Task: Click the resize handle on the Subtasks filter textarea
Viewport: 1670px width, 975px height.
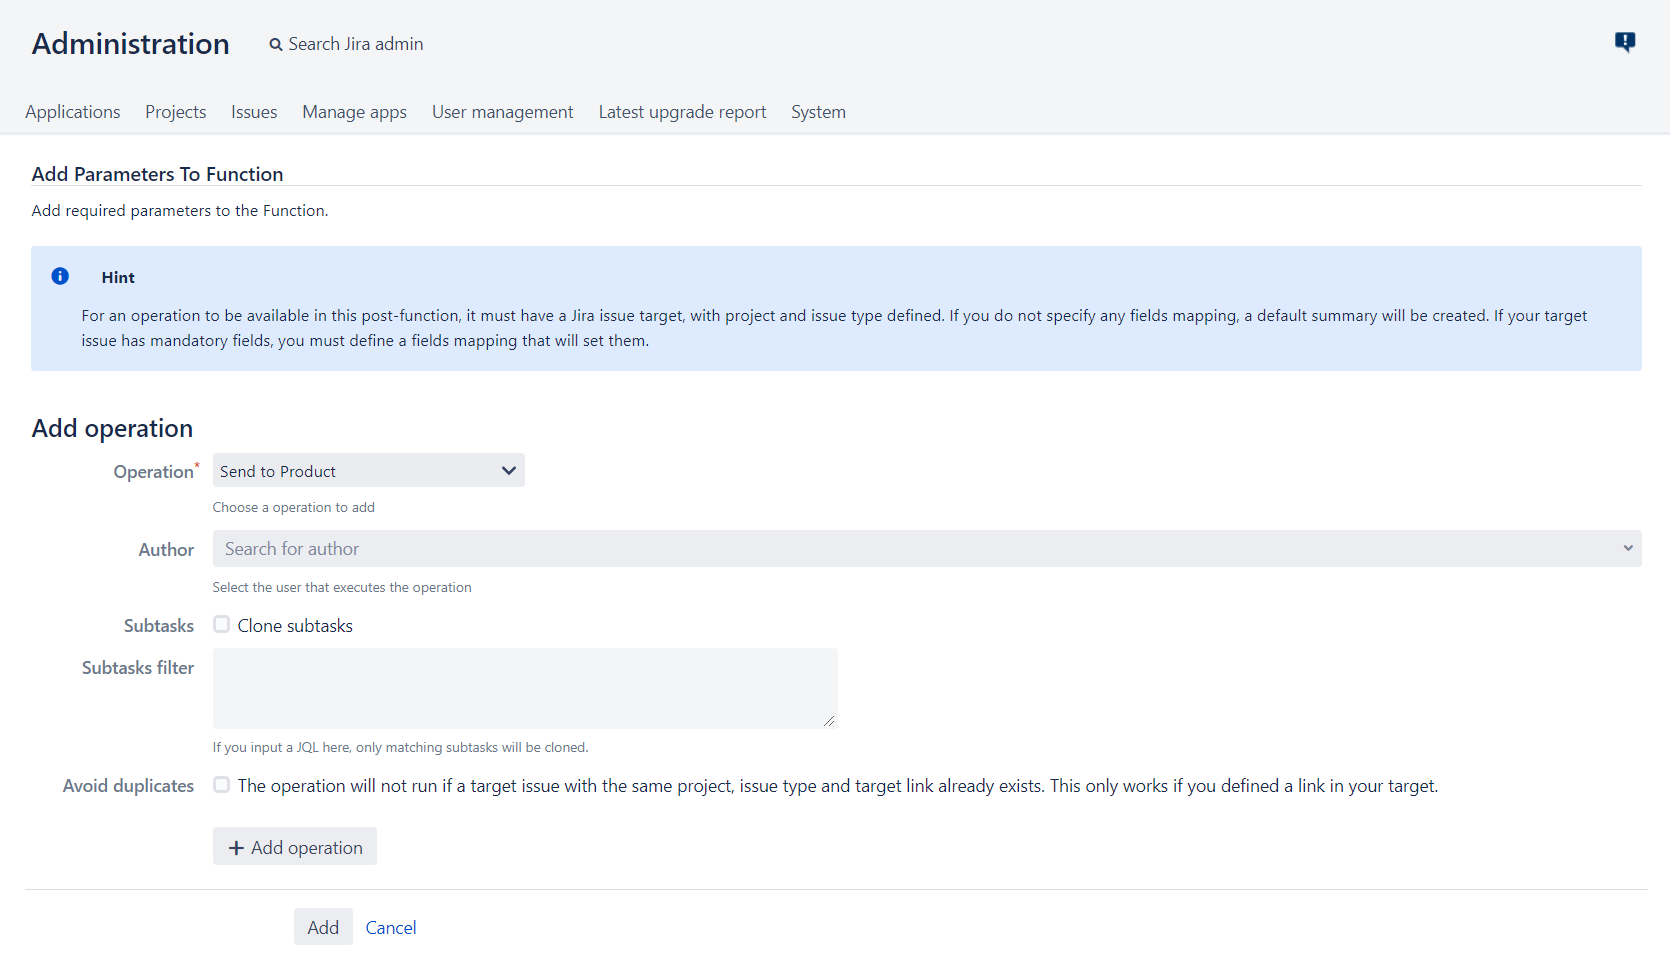Action: point(831,719)
